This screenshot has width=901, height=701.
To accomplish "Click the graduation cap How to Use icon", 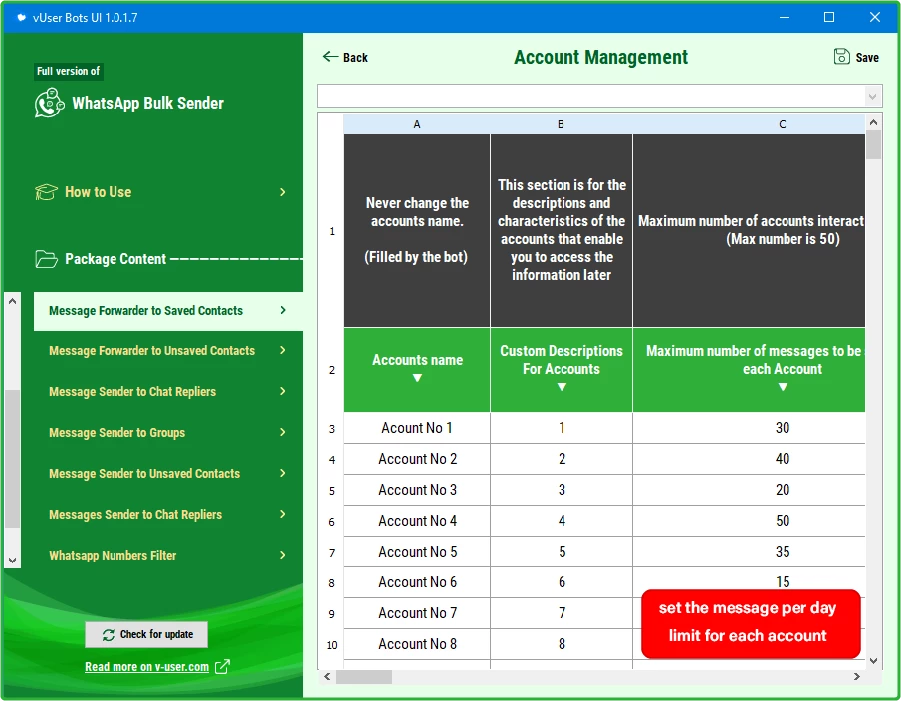I will (x=46, y=192).
